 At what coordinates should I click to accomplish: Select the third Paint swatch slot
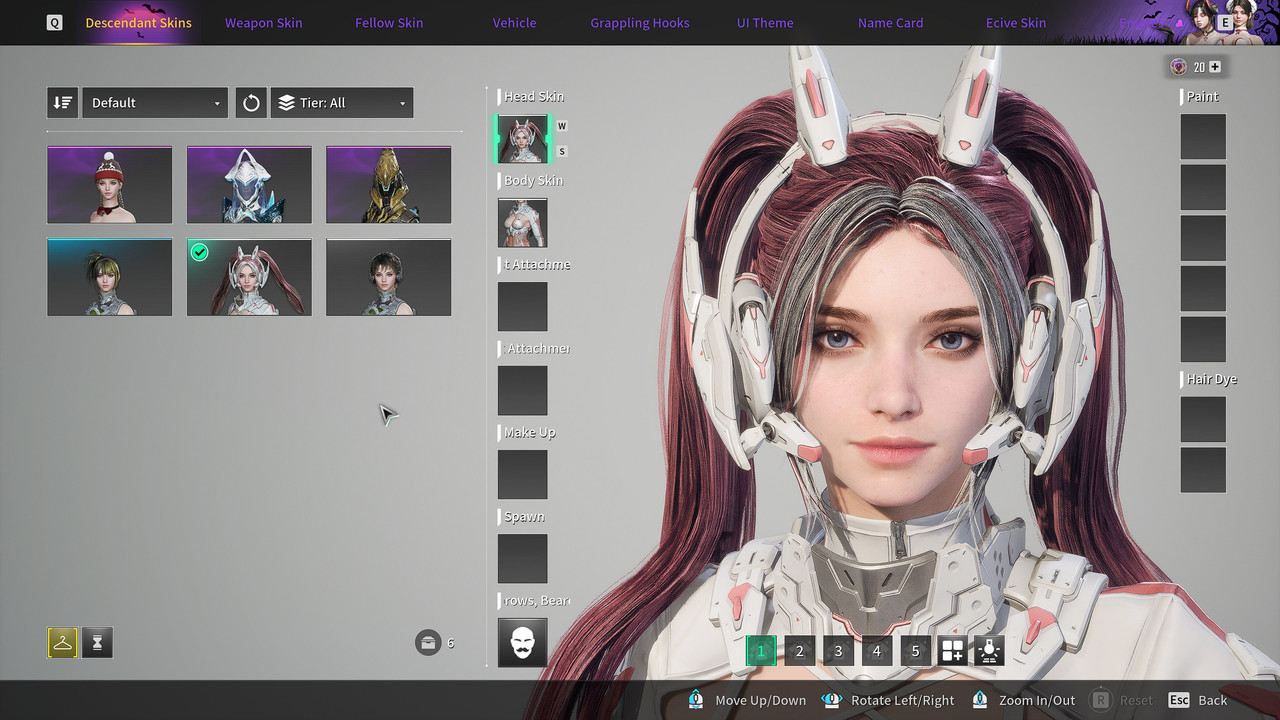click(1203, 238)
